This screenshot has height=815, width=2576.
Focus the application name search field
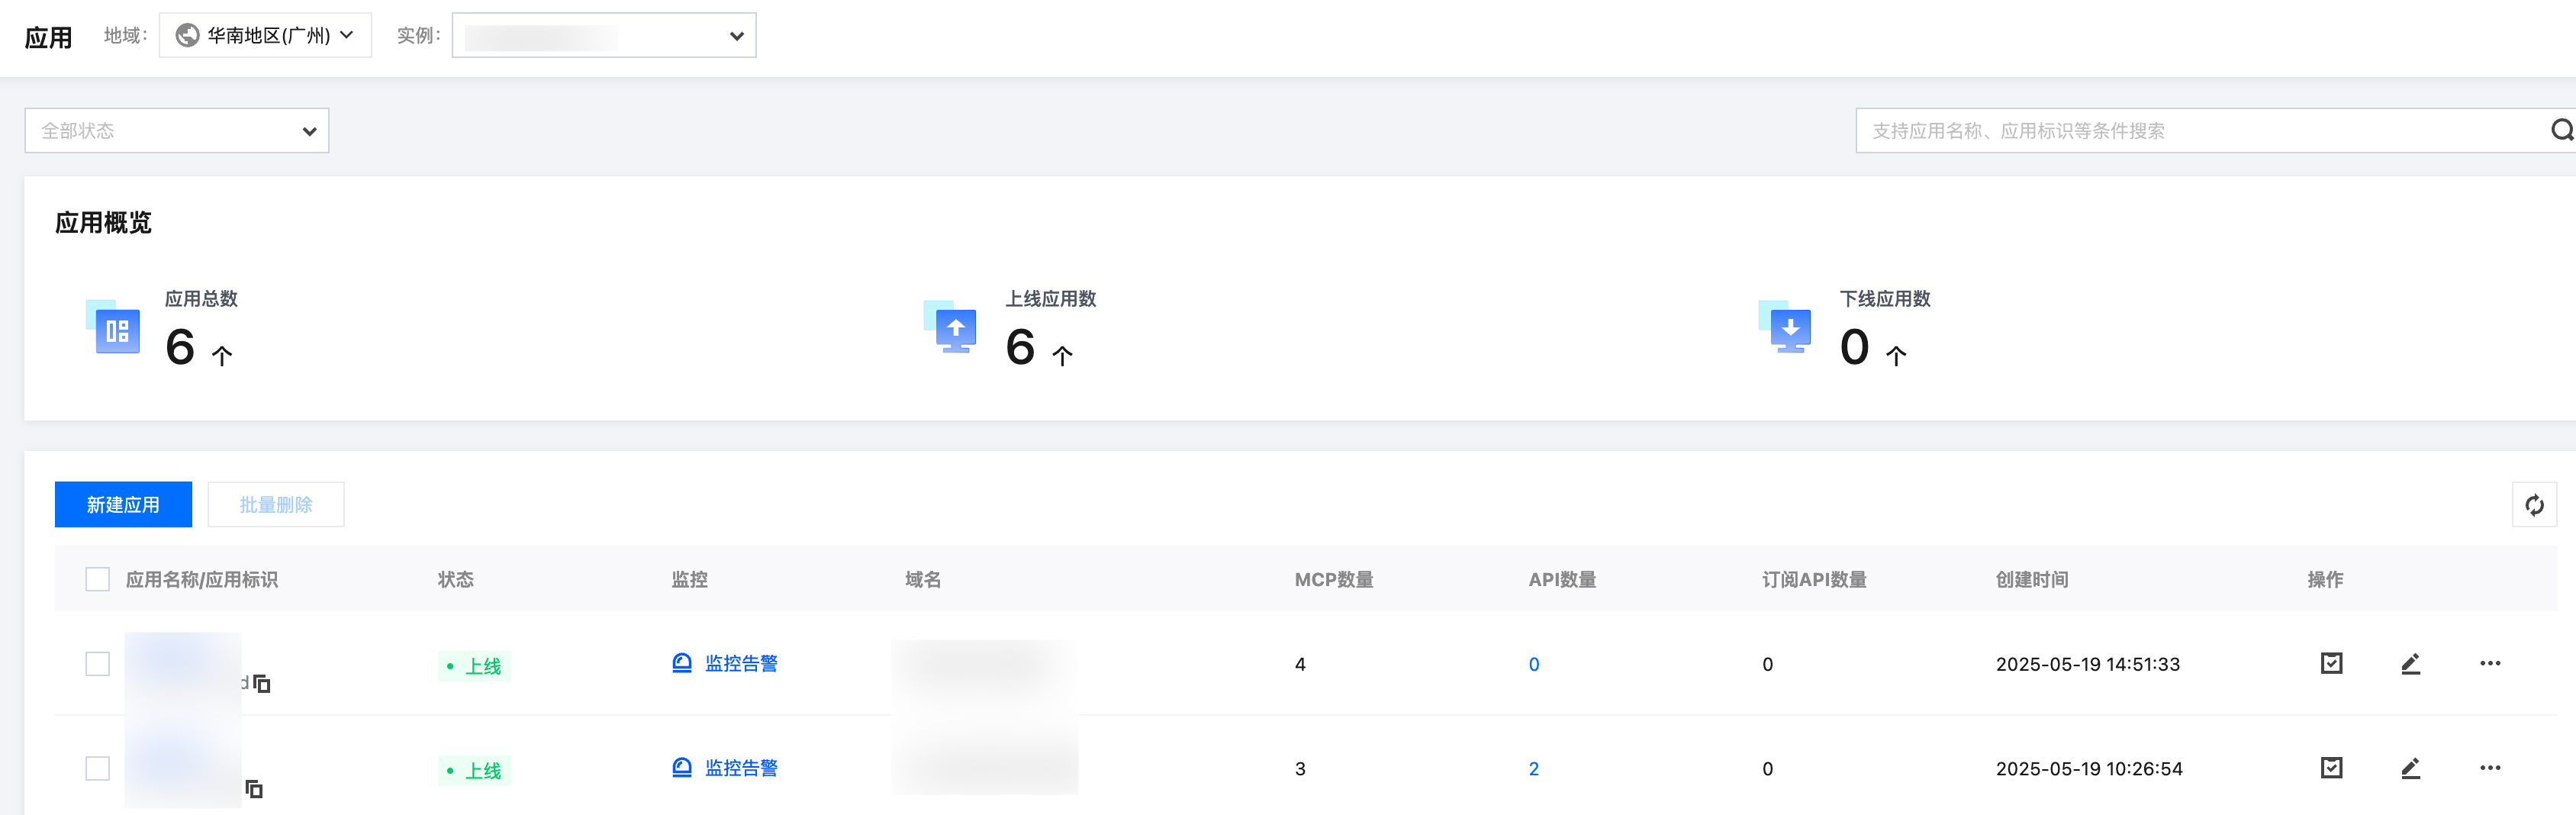pos(2200,131)
